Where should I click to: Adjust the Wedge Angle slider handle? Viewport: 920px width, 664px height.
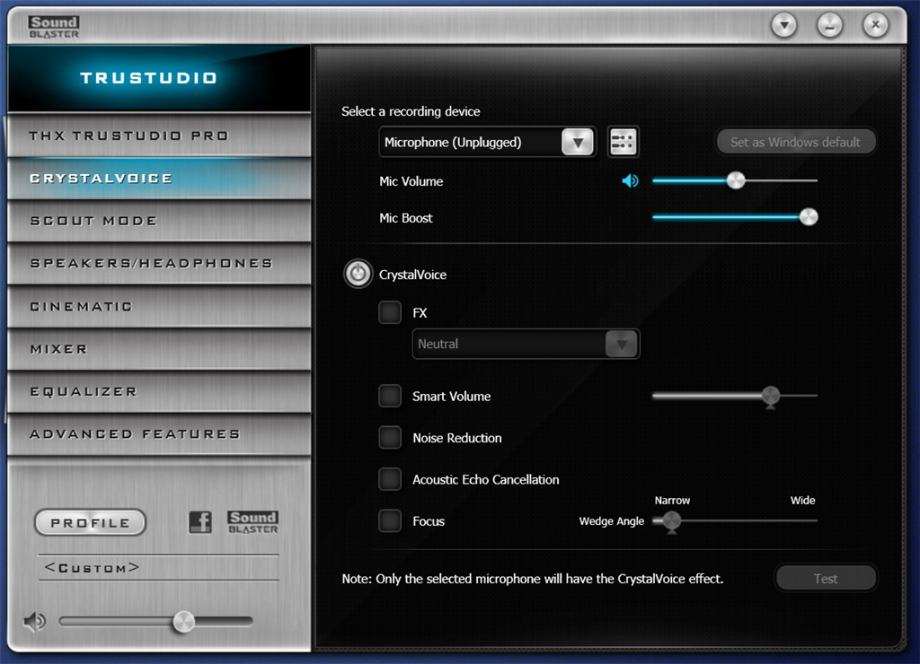[672, 521]
